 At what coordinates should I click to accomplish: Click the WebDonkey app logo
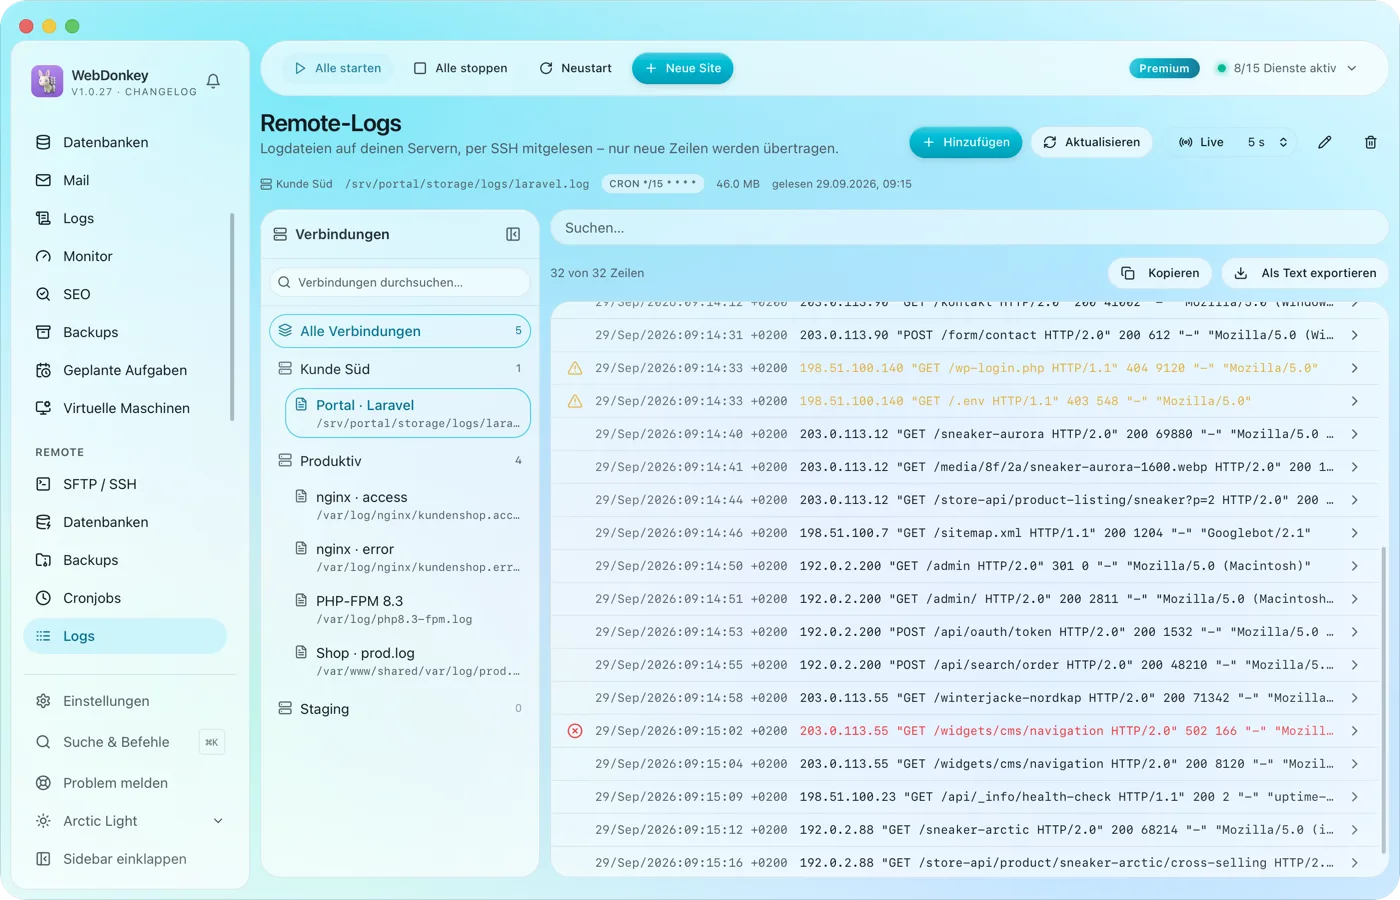[47, 81]
